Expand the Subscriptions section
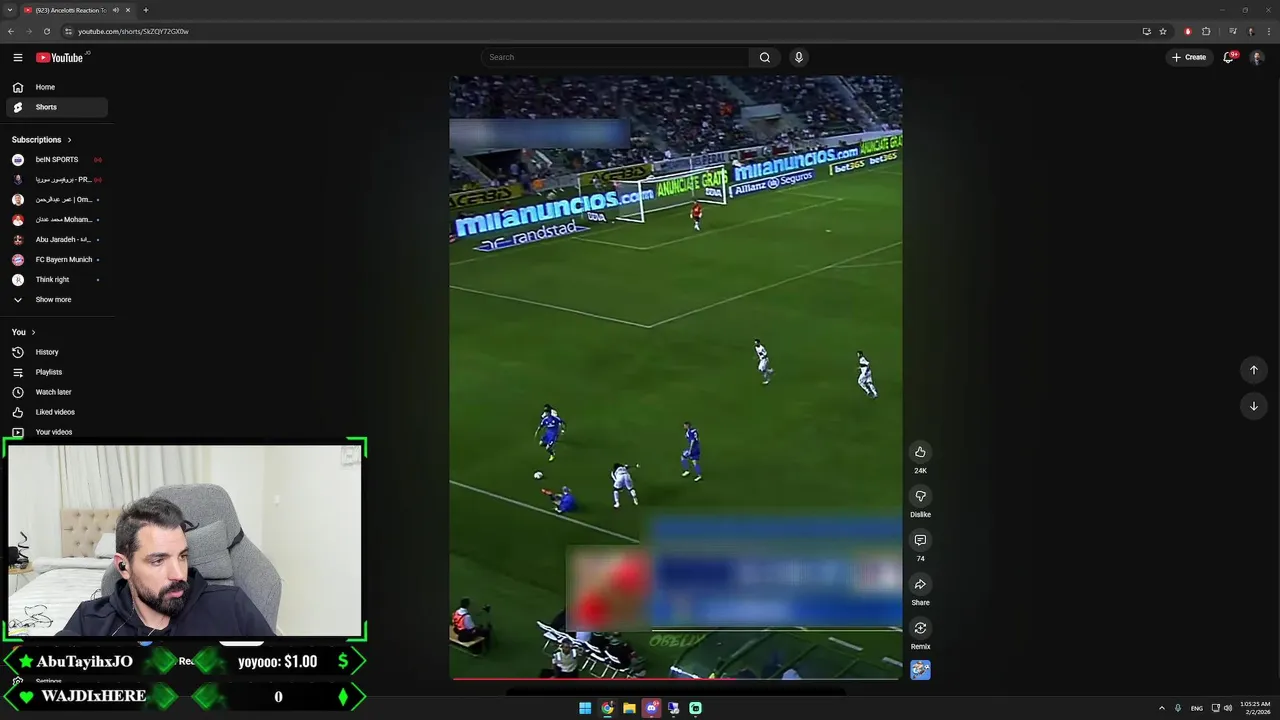 click(42, 139)
